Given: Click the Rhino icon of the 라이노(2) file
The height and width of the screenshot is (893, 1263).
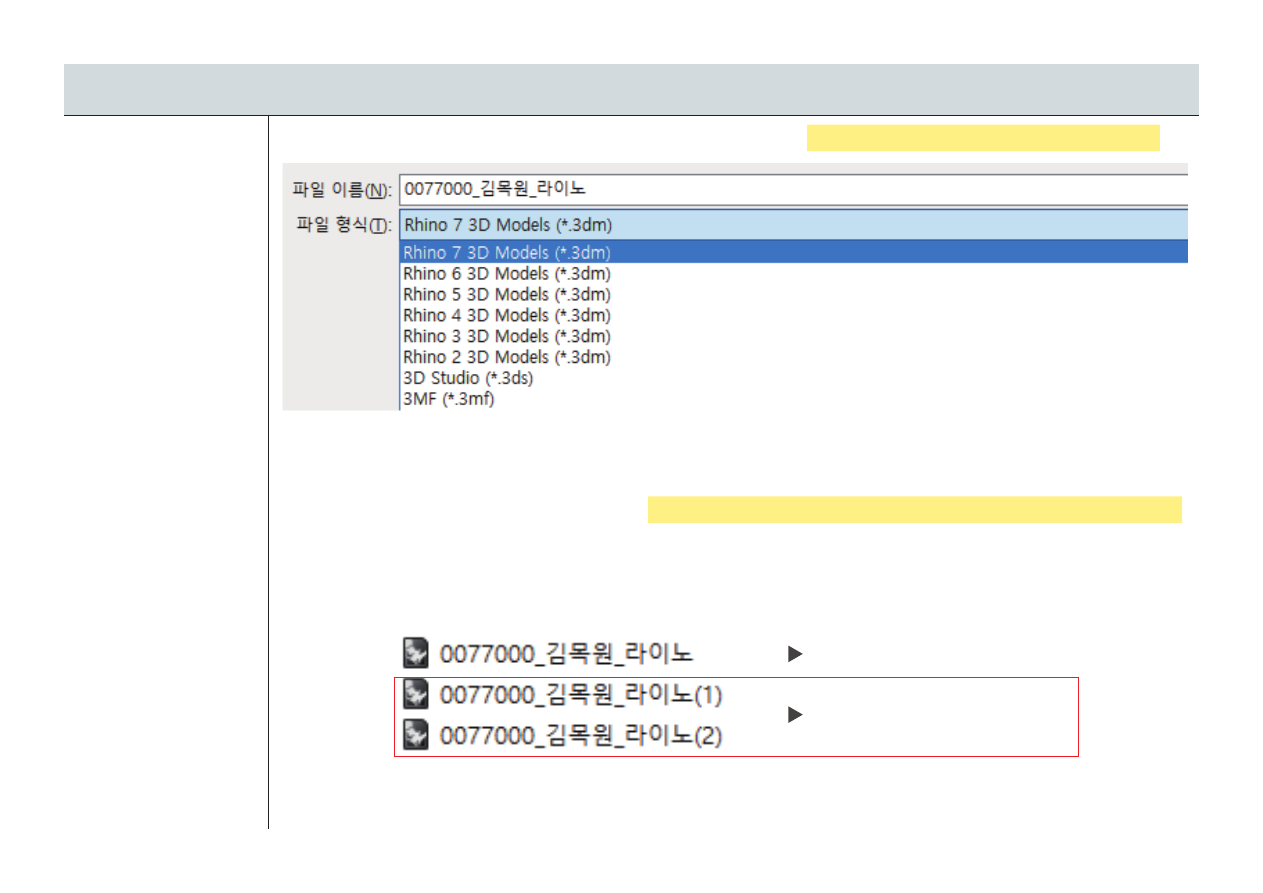Looking at the screenshot, I should point(415,736).
